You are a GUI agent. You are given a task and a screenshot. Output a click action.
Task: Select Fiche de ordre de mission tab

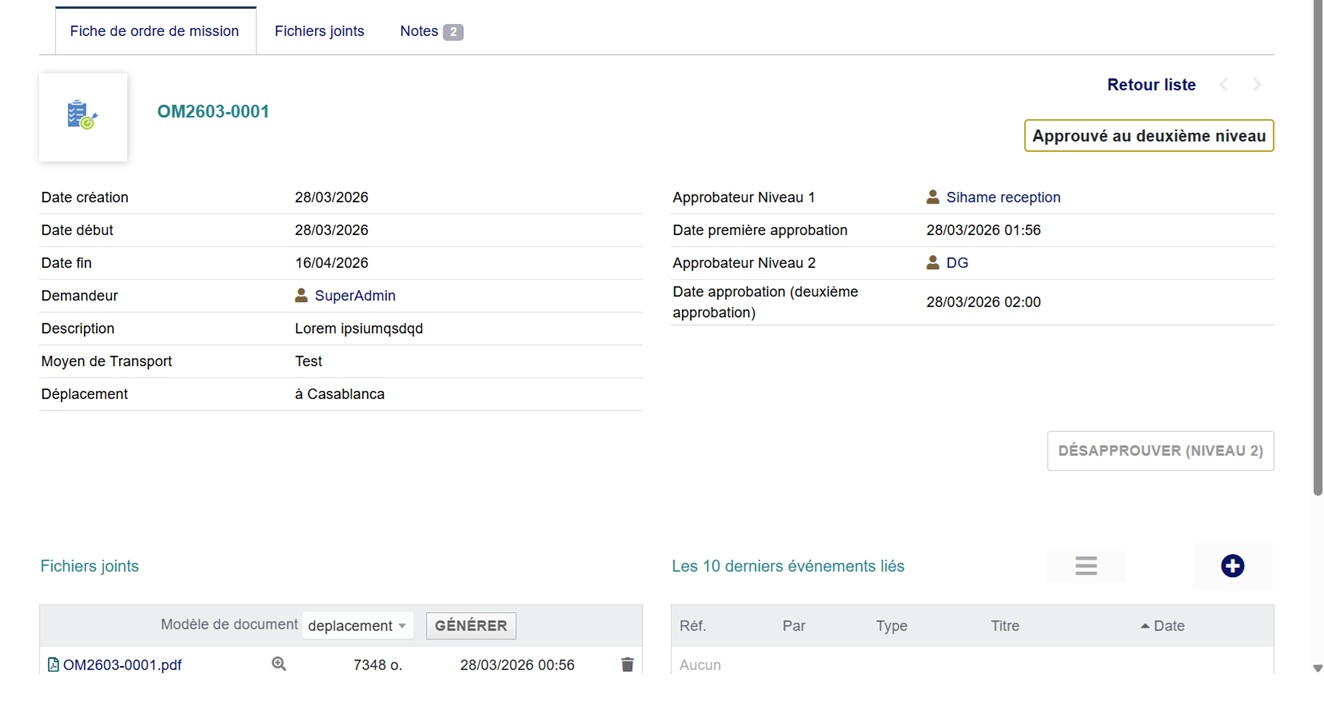tap(154, 31)
